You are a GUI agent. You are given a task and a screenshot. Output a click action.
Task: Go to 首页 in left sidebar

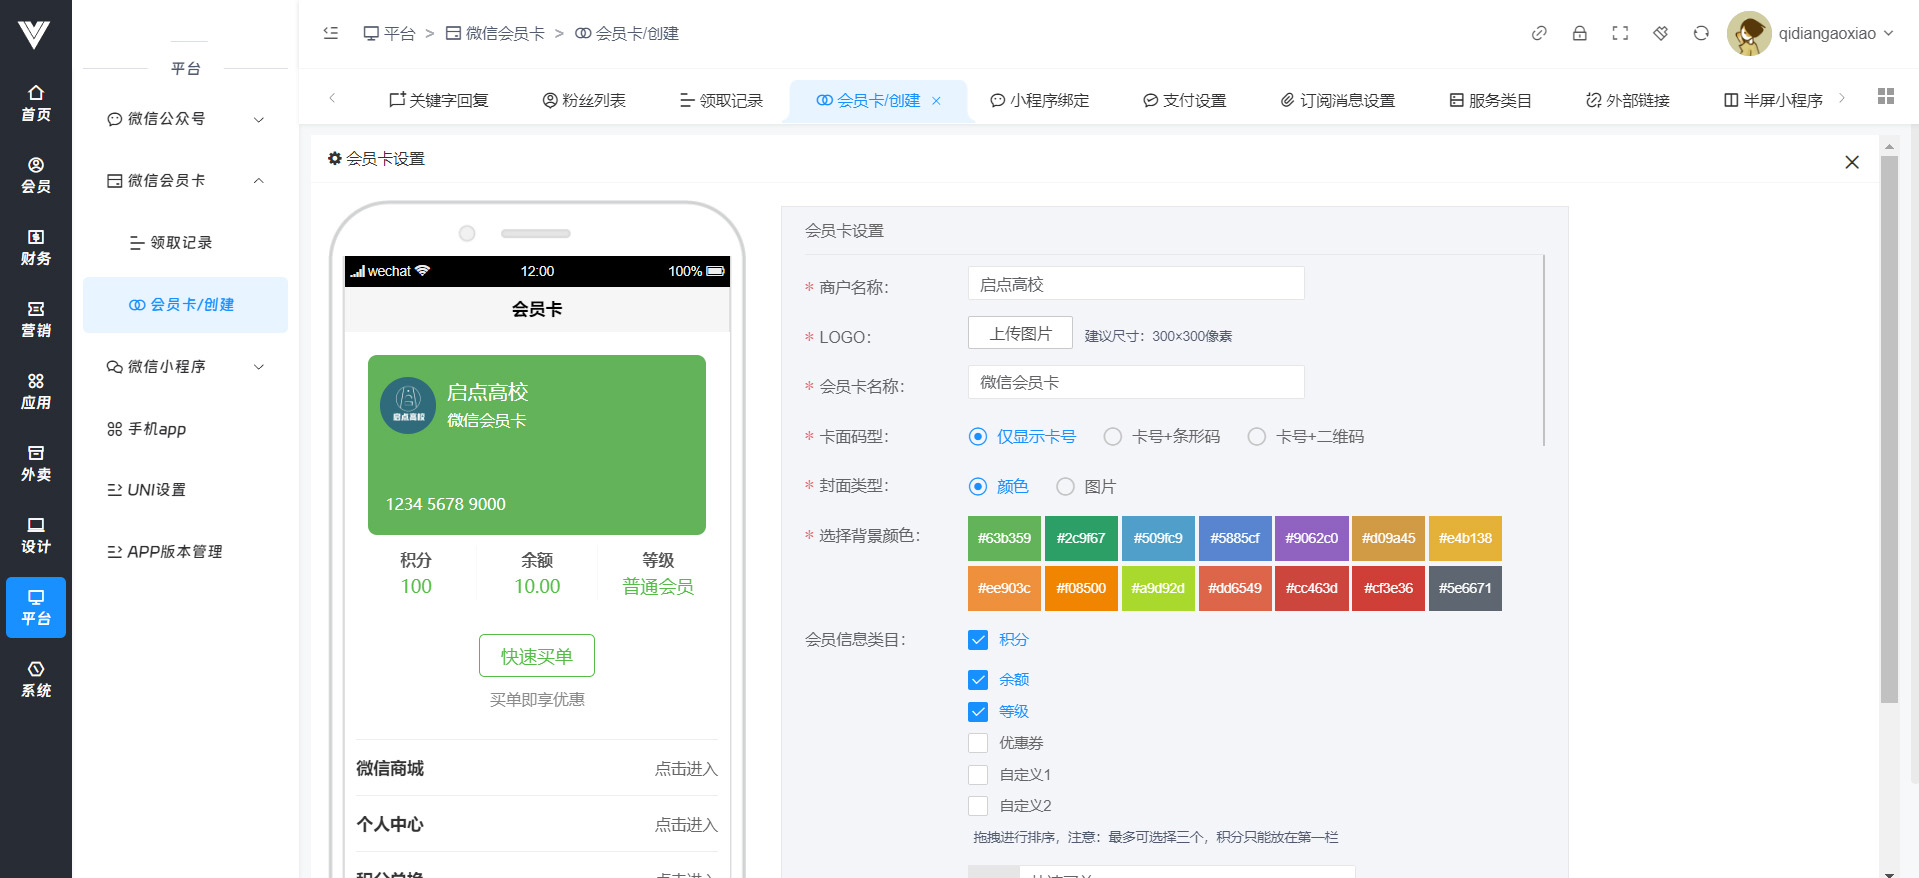click(36, 103)
